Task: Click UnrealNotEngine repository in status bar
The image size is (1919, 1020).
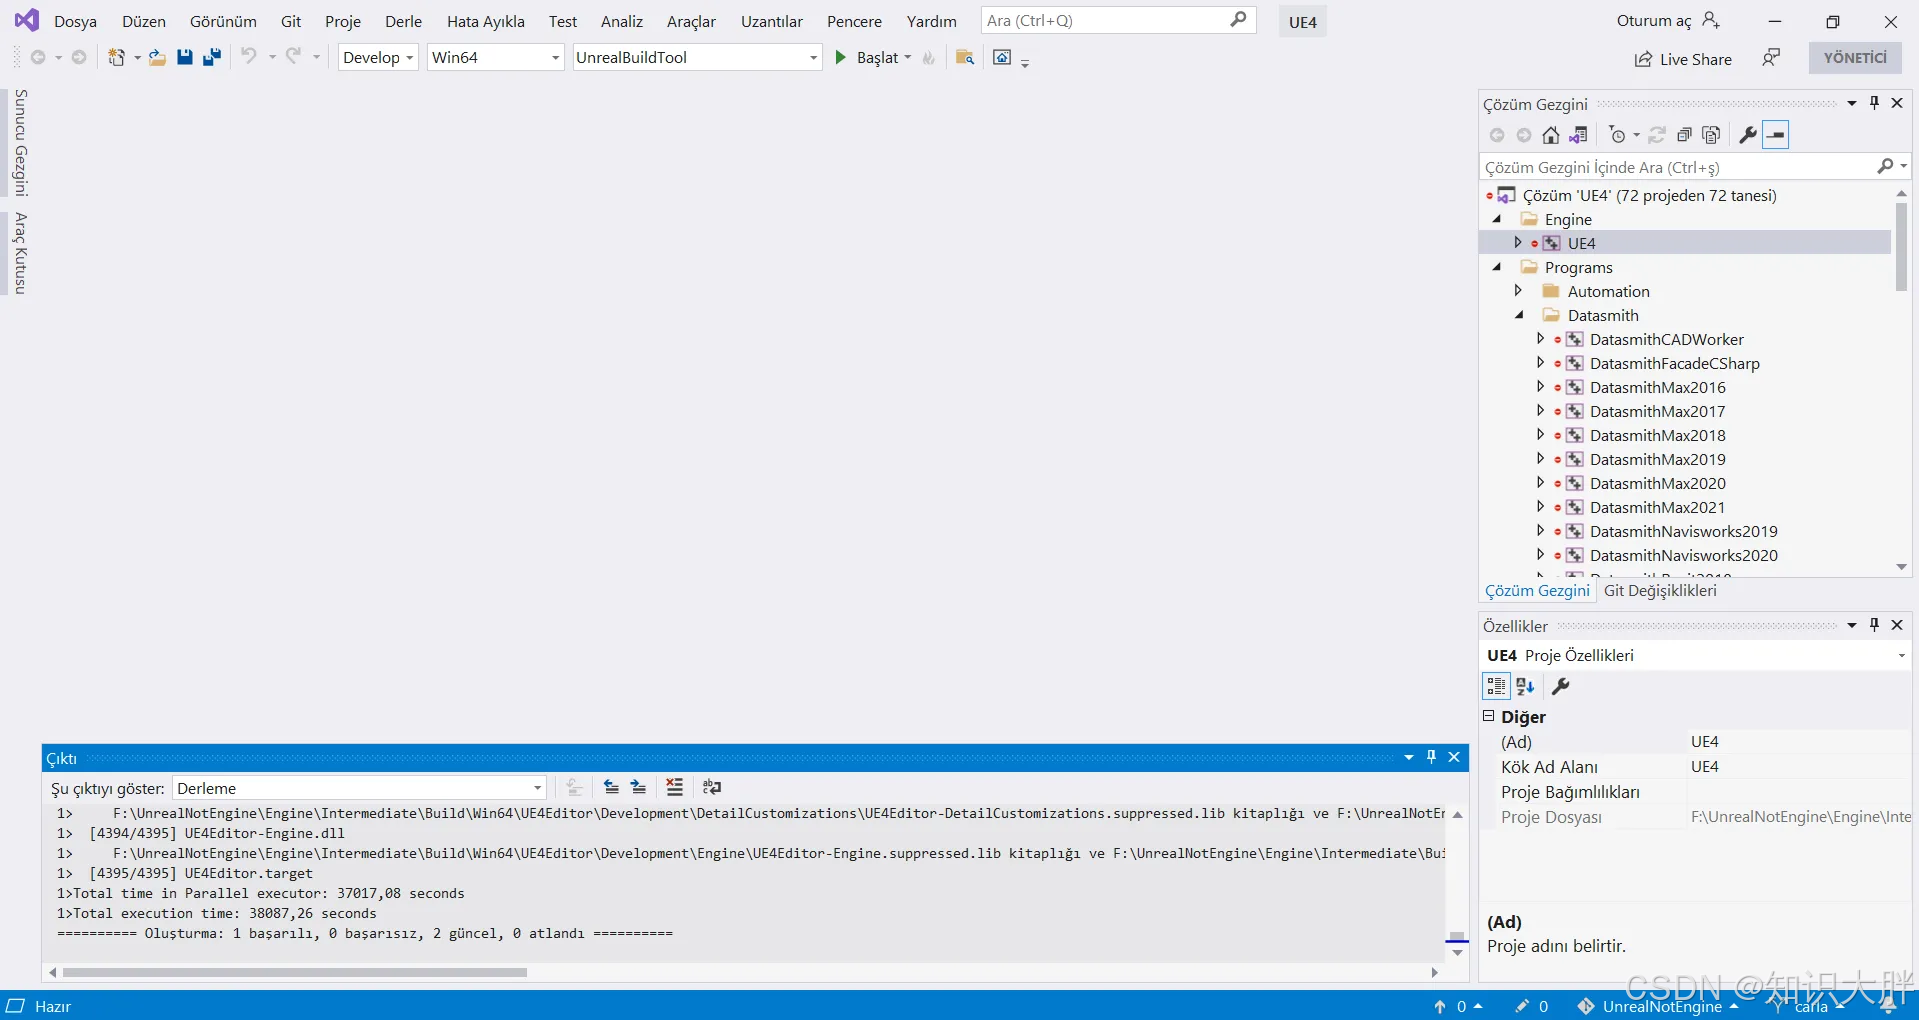Action: [1658, 1007]
